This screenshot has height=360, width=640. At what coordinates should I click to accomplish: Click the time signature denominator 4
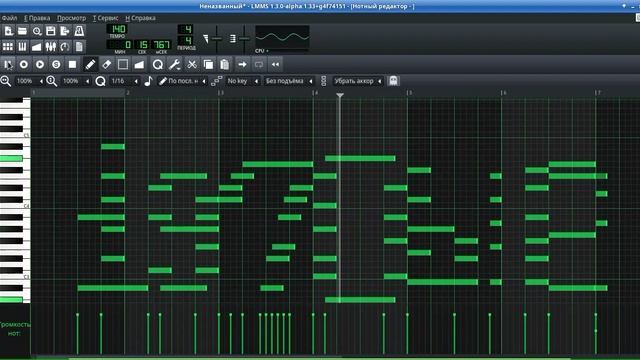[x=186, y=40]
